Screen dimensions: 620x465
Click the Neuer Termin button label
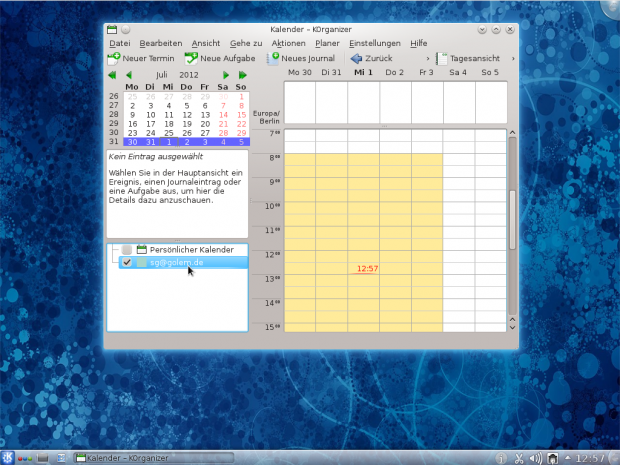pyautogui.click(x=148, y=59)
